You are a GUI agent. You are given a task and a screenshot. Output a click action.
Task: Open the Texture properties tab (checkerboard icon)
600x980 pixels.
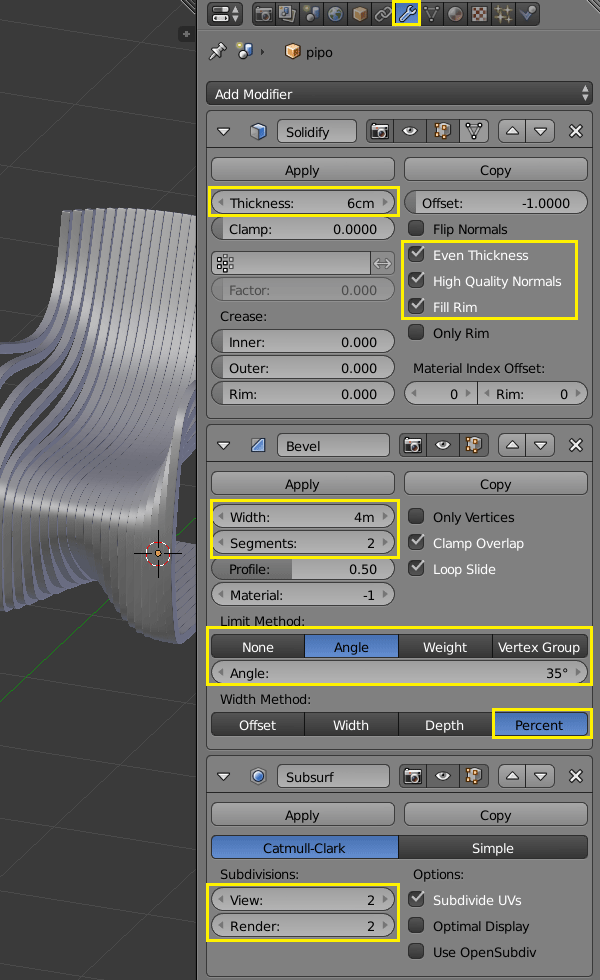[479, 14]
